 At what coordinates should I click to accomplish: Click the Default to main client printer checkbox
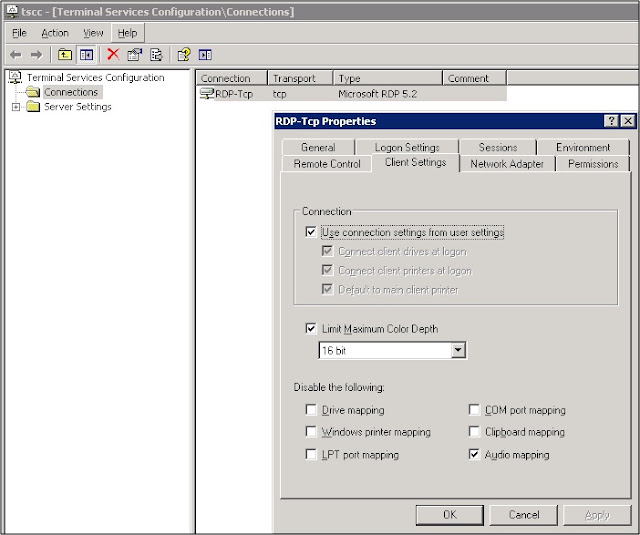(x=327, y=289)
